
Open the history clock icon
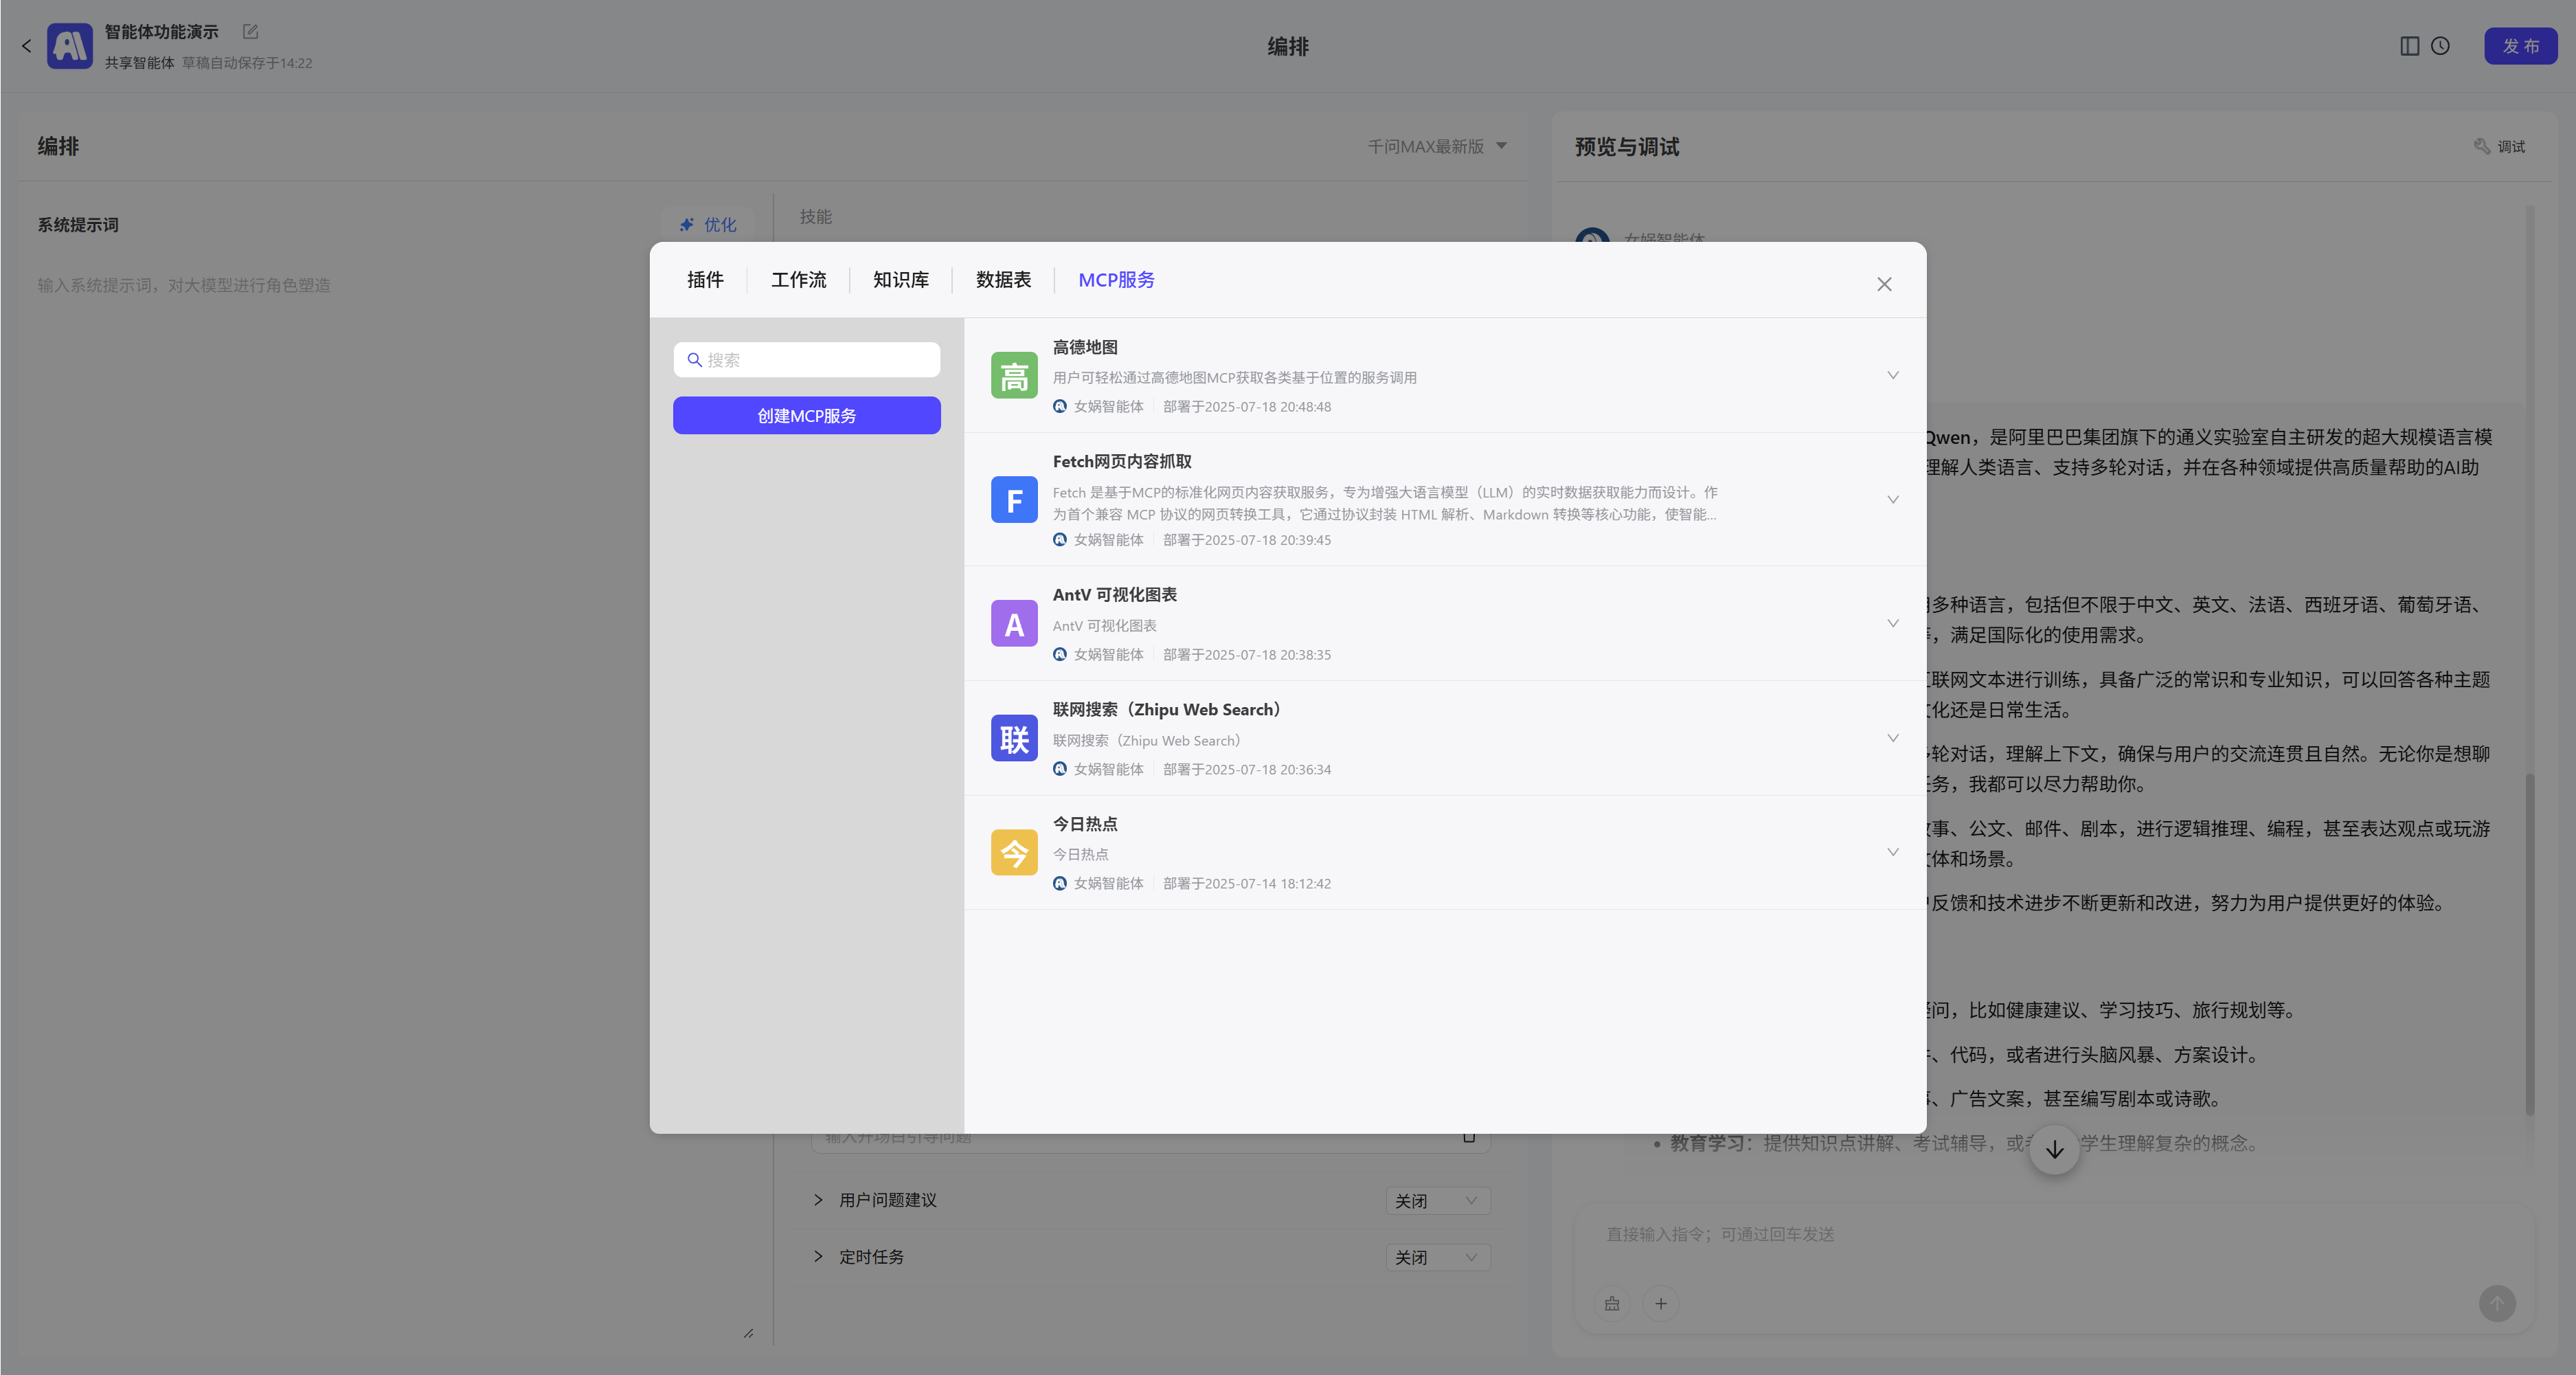point(2440,46)
